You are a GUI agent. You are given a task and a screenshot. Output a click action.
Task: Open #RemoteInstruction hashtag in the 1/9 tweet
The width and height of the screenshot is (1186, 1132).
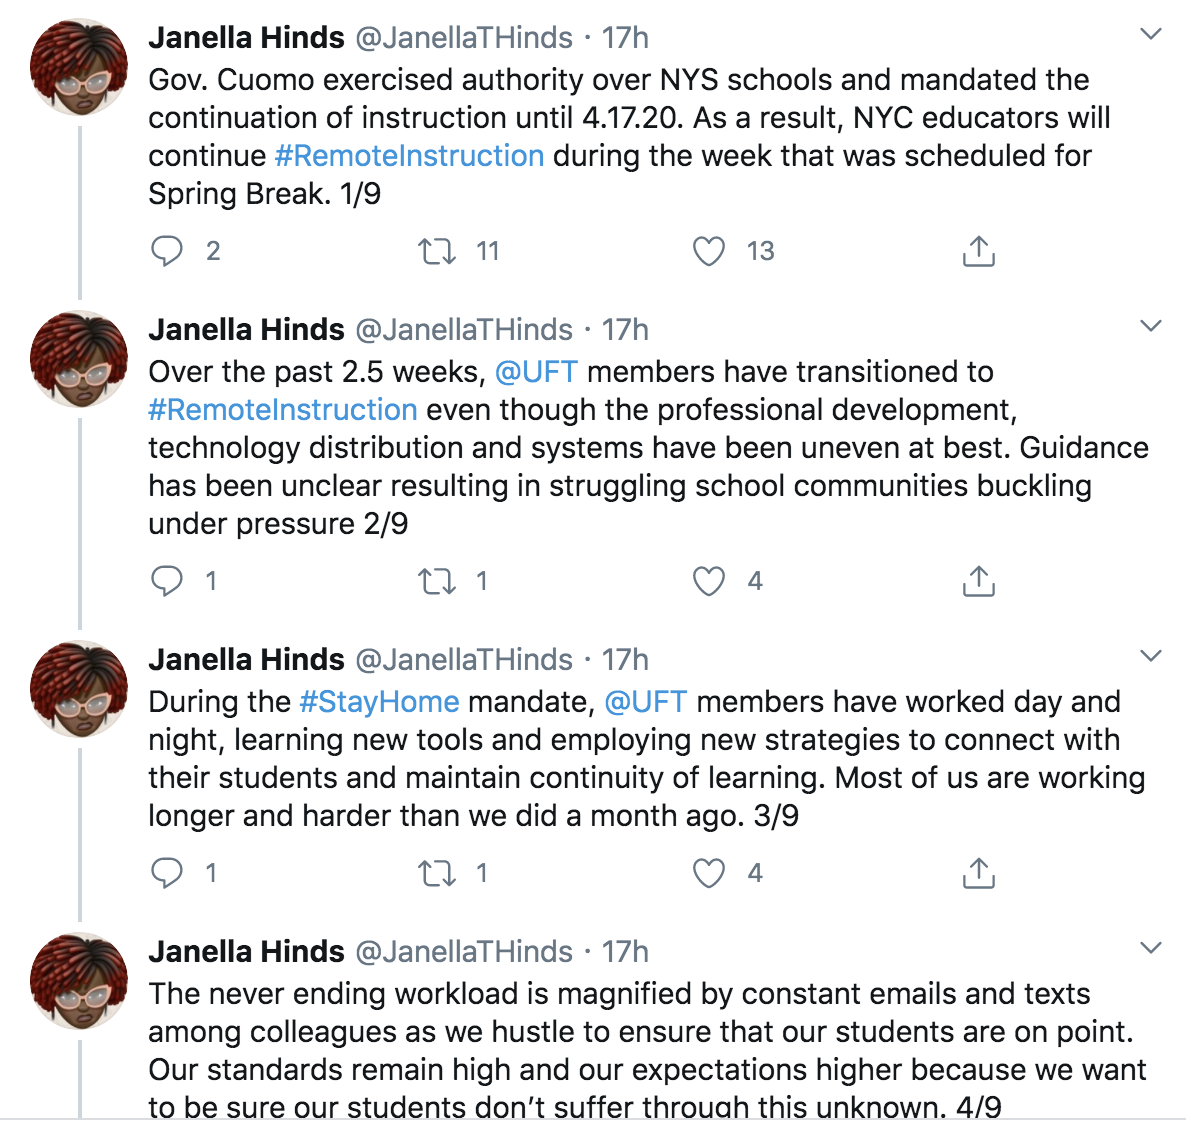point(409,156)
